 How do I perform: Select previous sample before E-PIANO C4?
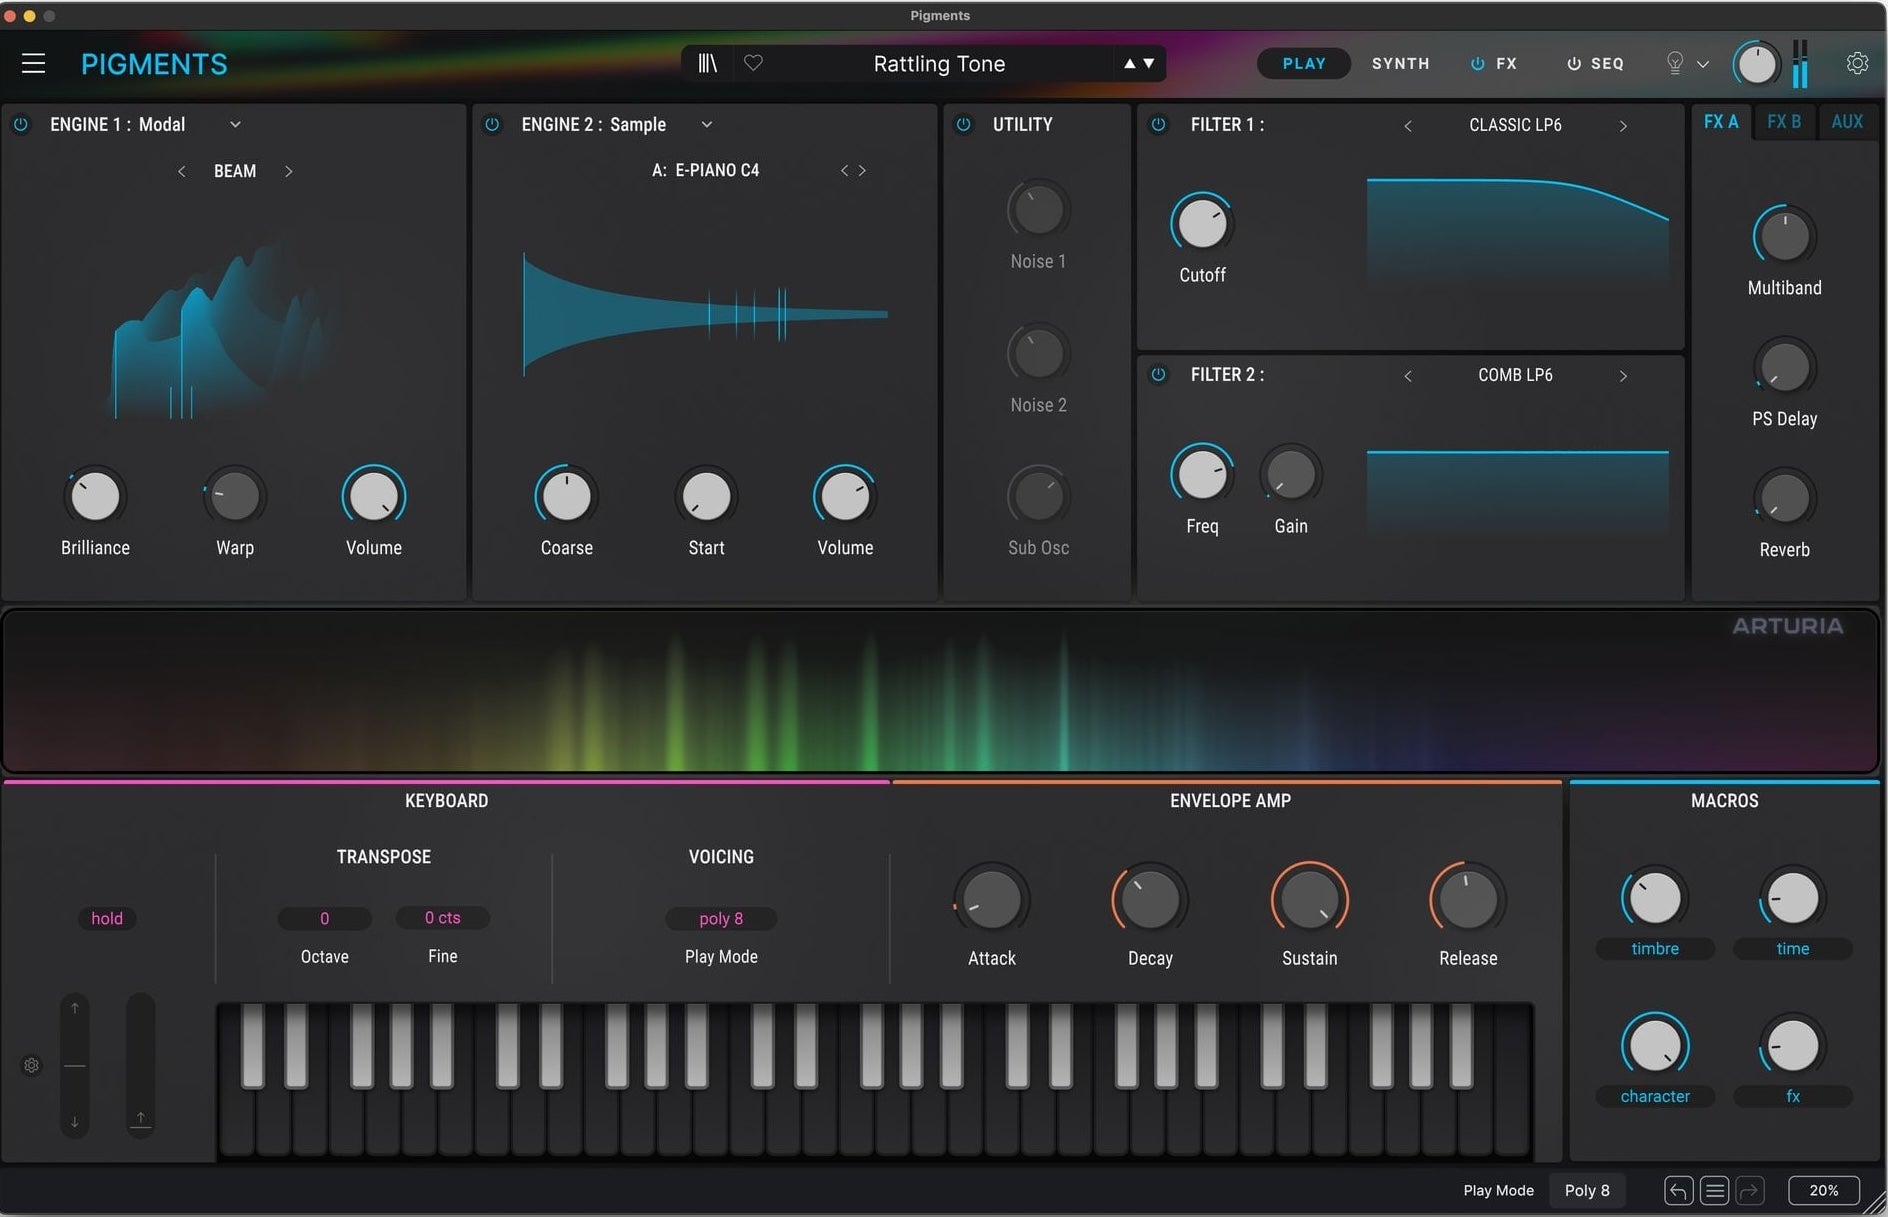[x=844, y=171]
